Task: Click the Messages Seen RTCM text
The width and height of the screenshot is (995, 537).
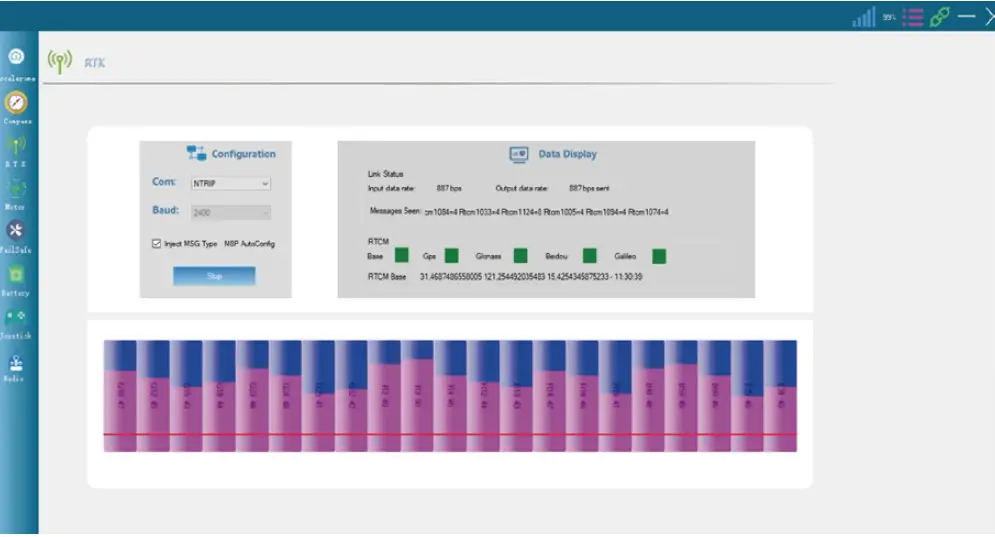Action: (546, 212)
